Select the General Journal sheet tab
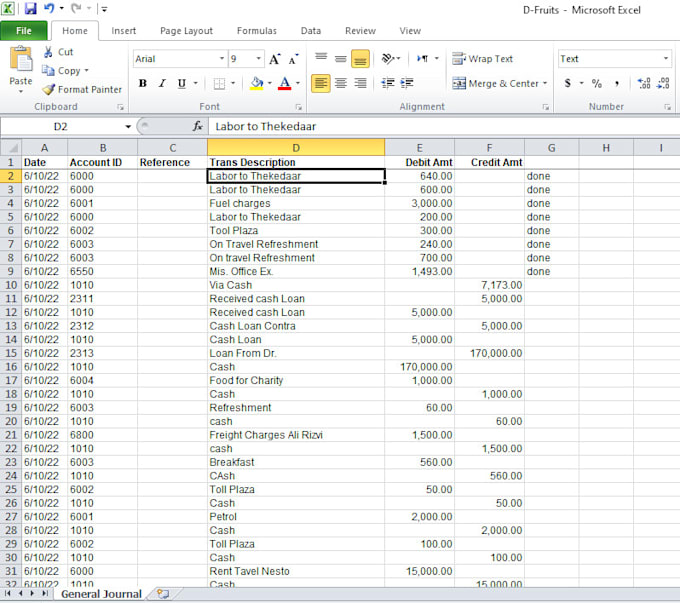 tap(100, 594)
